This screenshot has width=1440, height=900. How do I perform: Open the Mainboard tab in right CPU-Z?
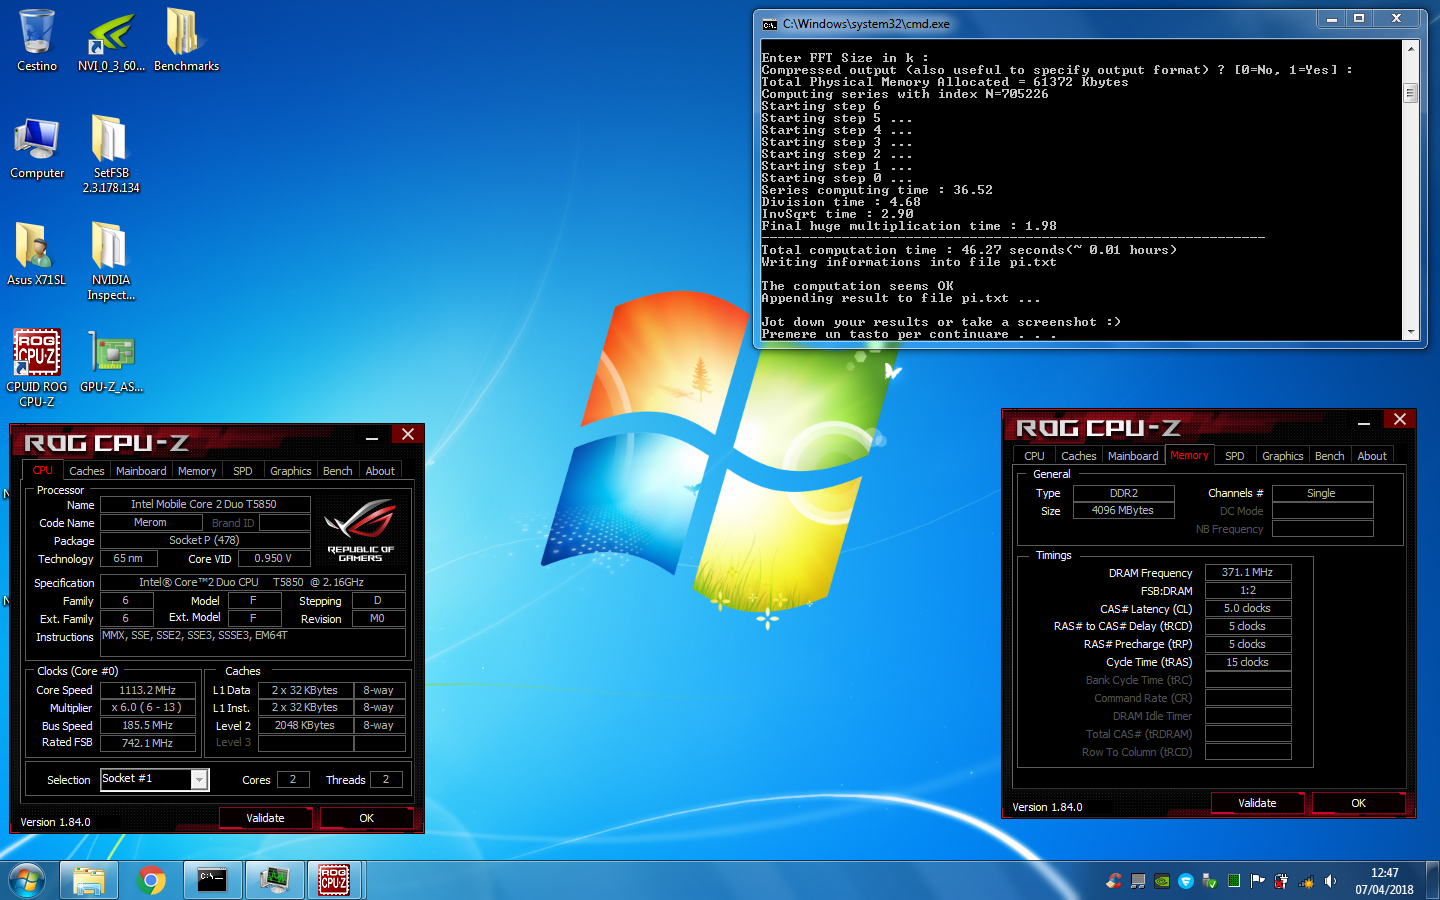click(x=1133, y=456)
